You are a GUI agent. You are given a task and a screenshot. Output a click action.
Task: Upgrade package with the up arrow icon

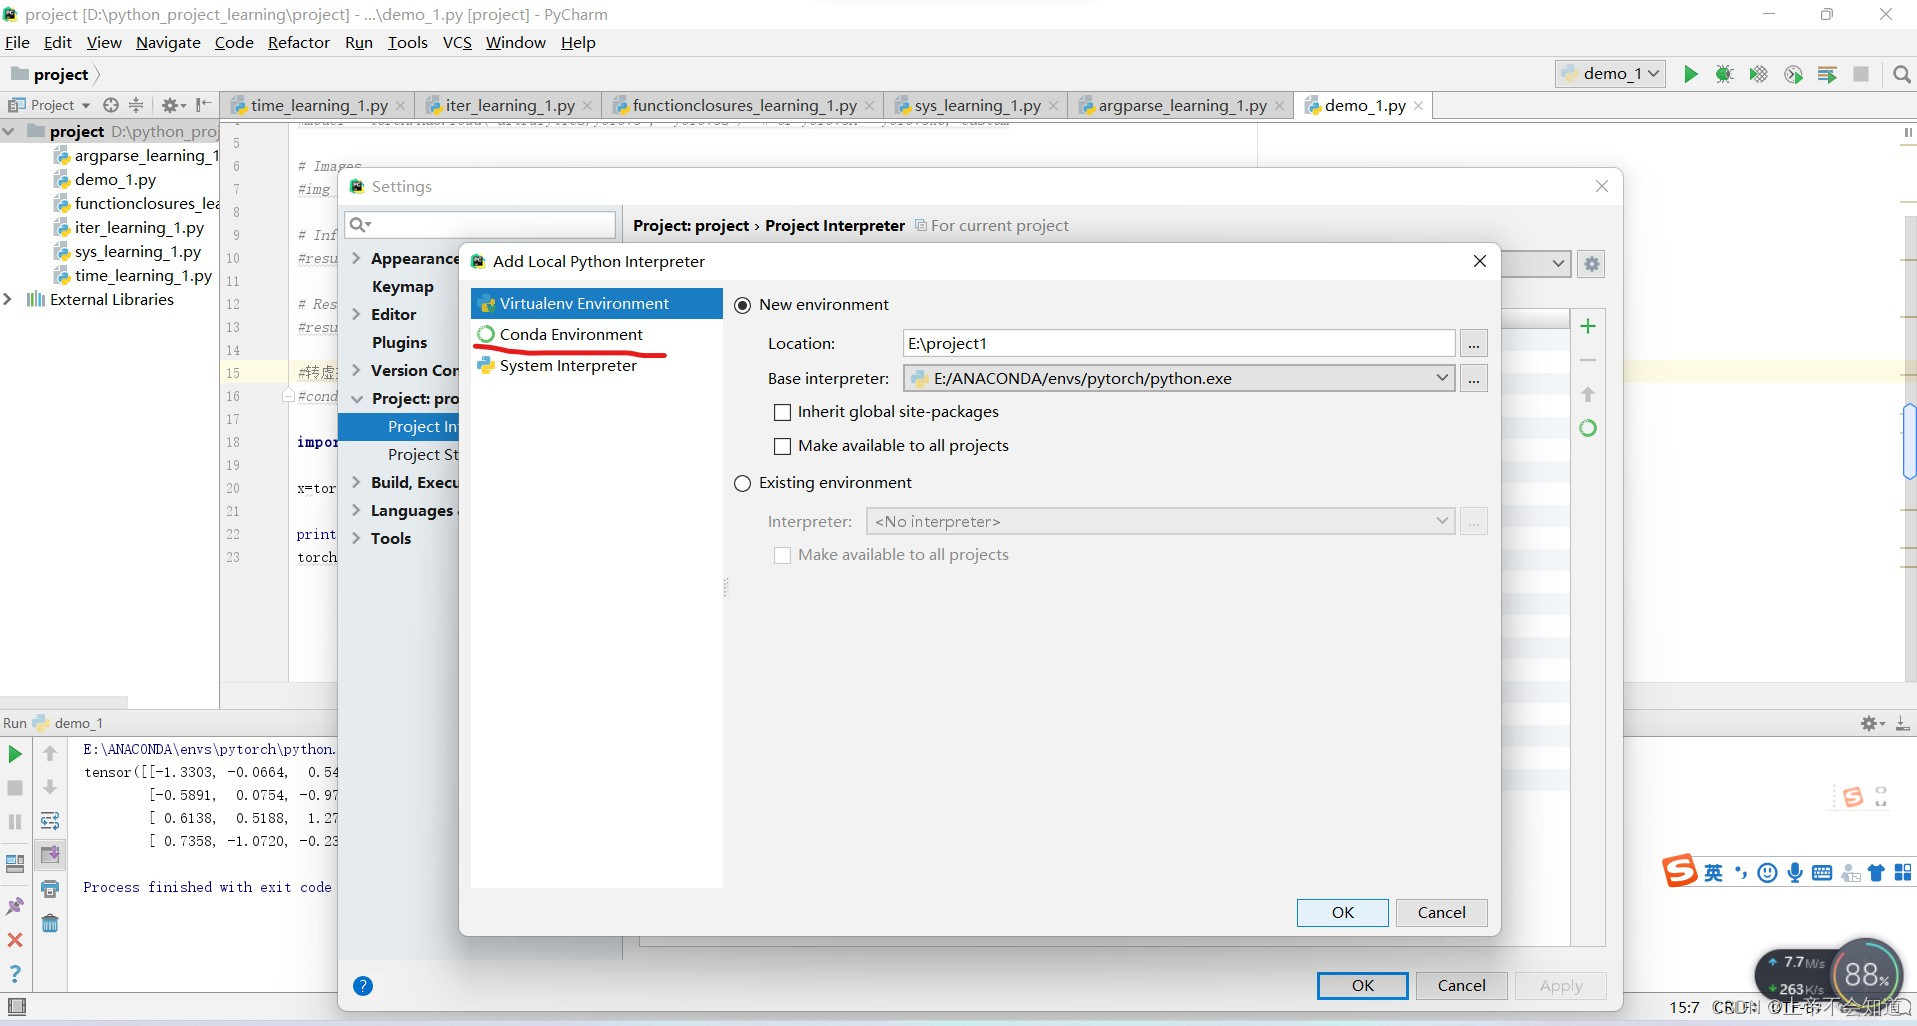(x=1588, y=394)
